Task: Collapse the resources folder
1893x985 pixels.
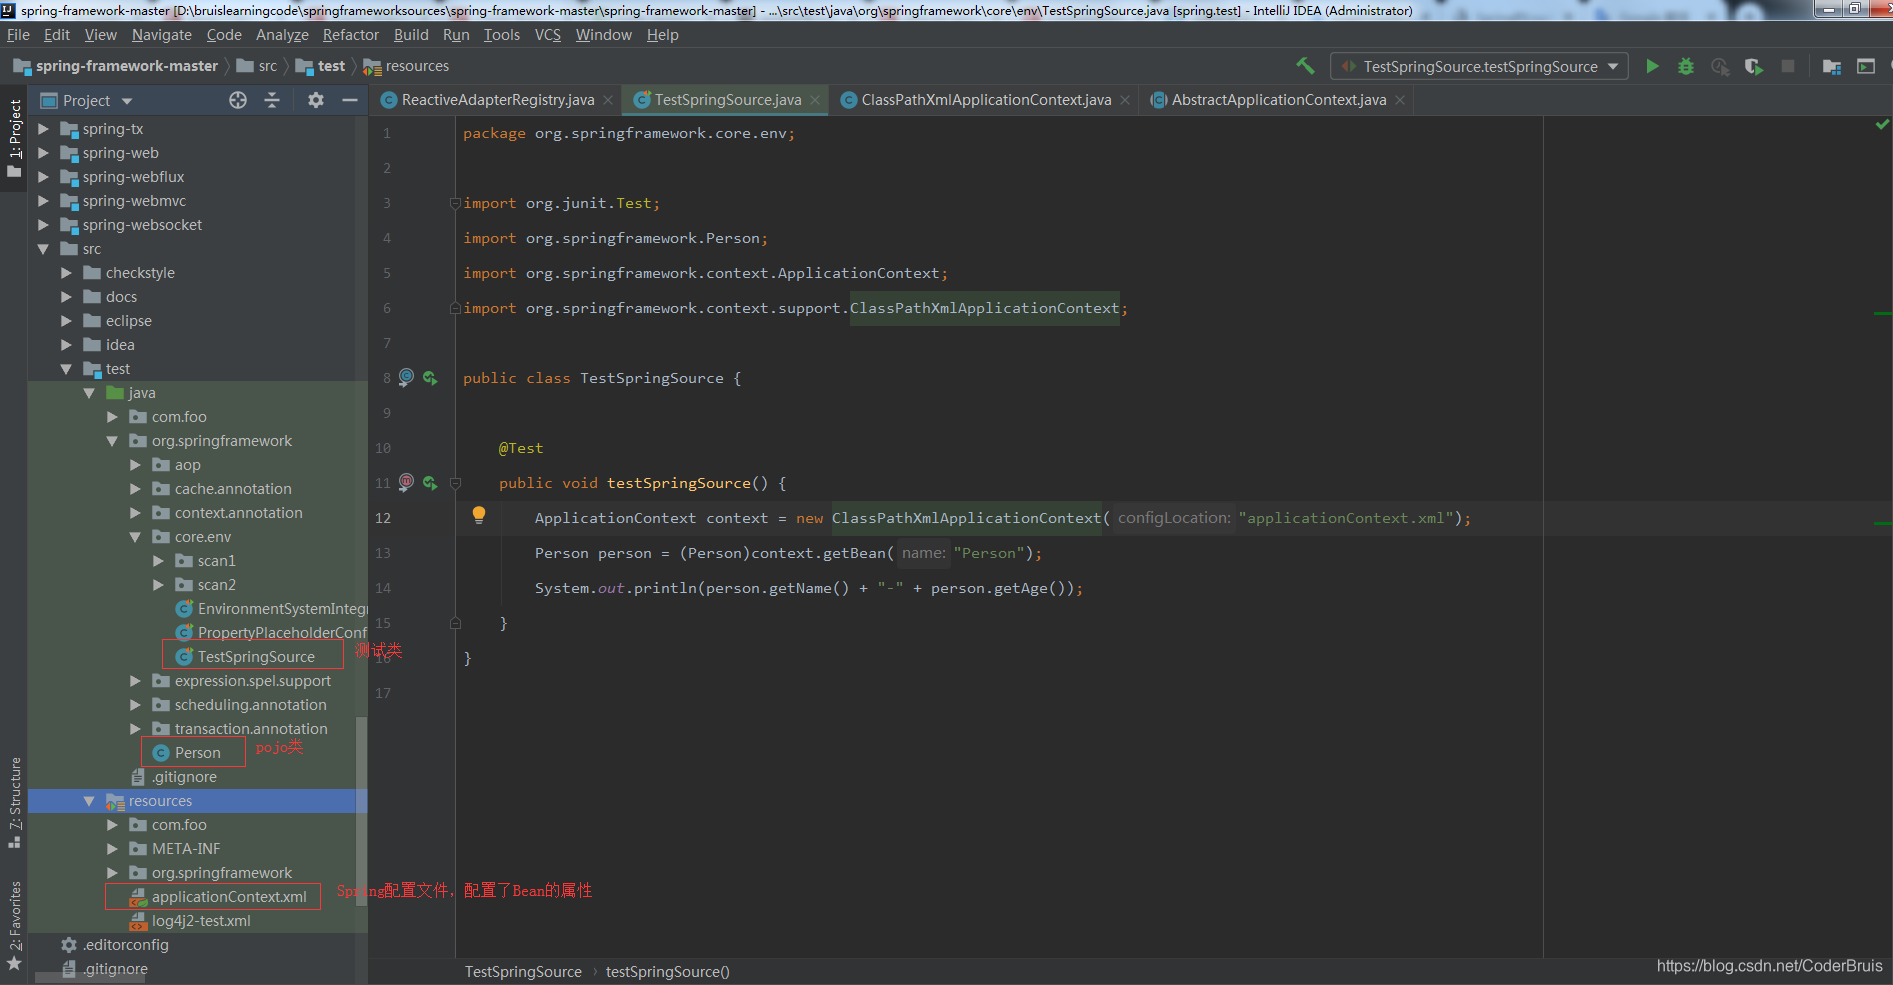Action: click(x=89, y=801)
